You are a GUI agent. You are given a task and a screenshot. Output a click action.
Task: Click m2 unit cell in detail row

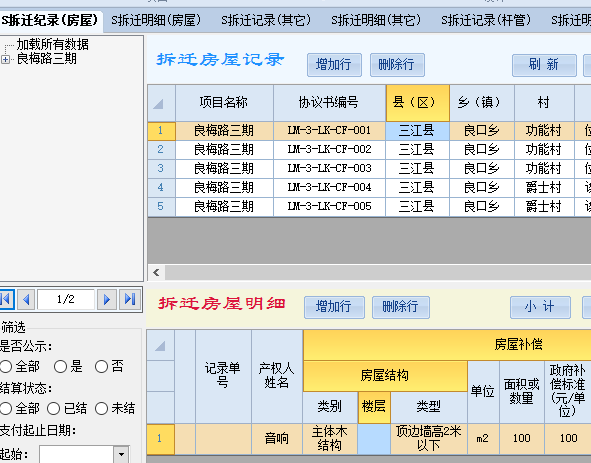point(484,439)
